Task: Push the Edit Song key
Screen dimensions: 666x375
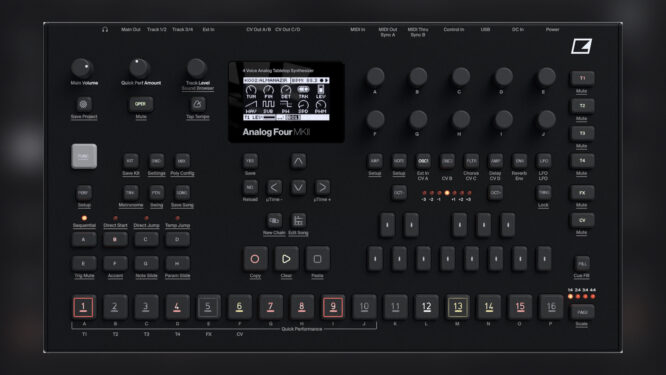Action: click(x=299, y=220)
